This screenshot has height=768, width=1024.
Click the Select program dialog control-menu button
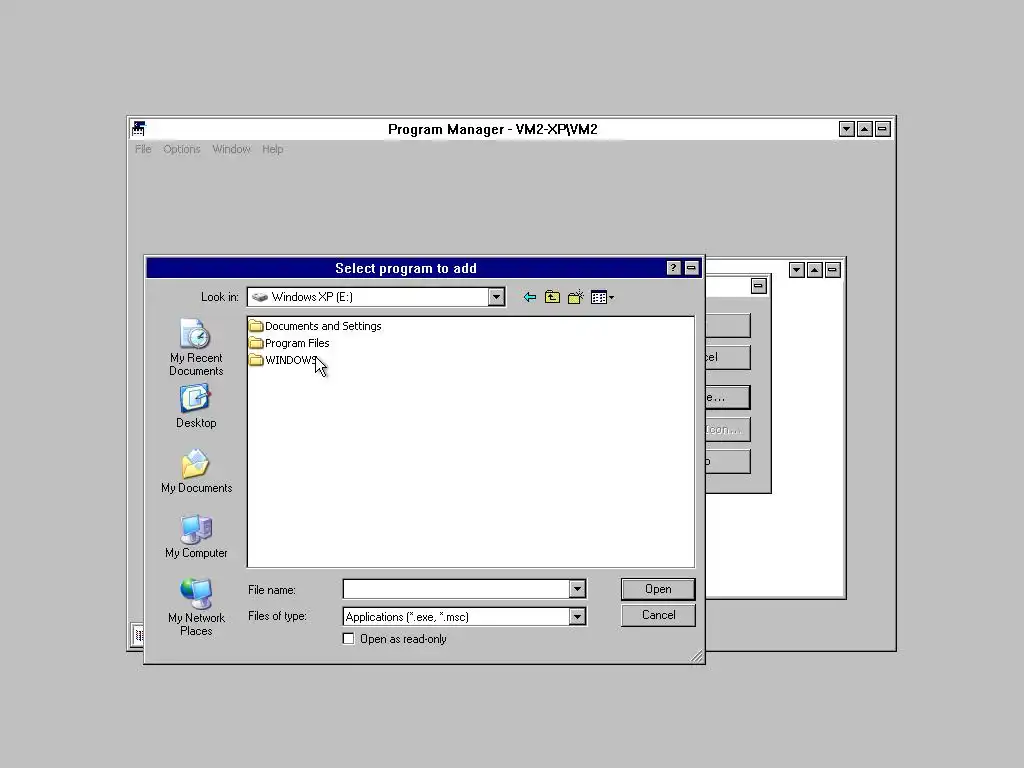click(692, 268)
